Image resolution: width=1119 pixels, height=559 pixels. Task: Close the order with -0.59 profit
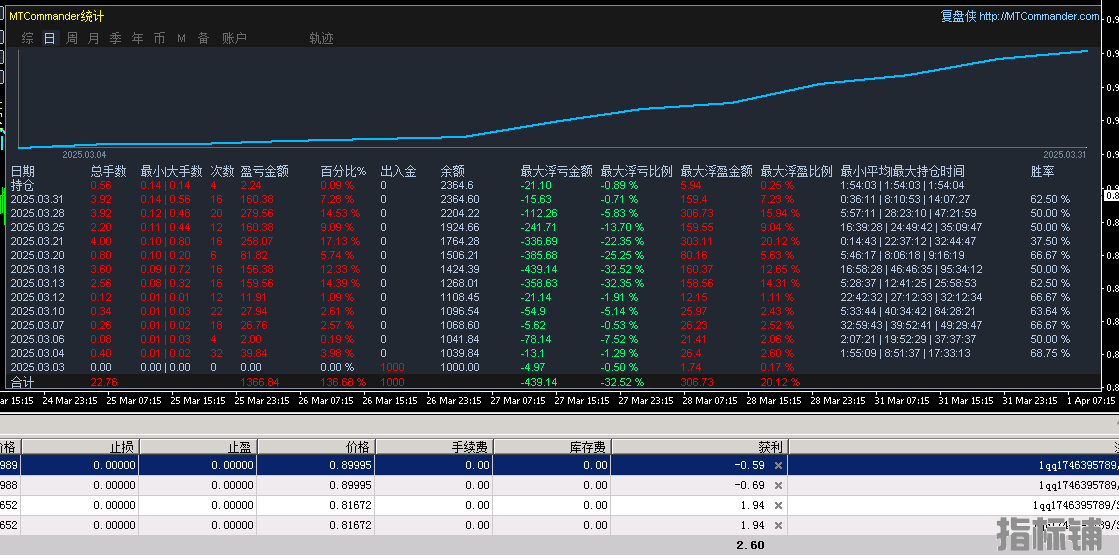[x=778, y=466]
